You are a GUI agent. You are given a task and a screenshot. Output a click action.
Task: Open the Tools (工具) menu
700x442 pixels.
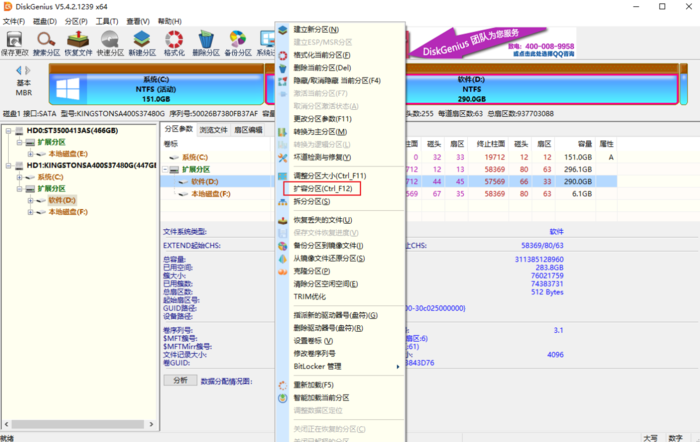107,21
